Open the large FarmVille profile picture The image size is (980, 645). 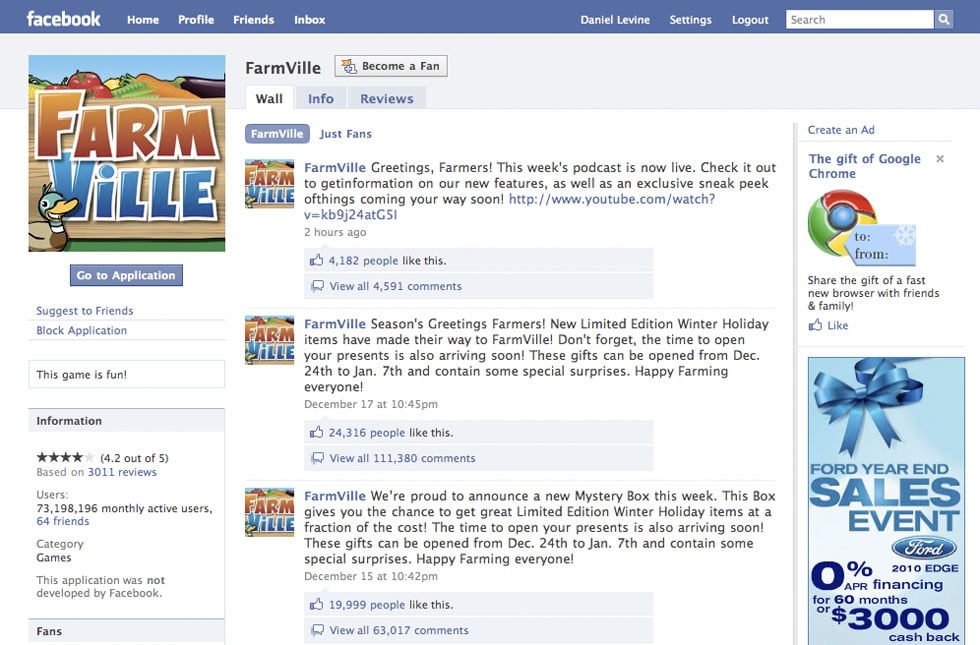(x=127, y=153)
